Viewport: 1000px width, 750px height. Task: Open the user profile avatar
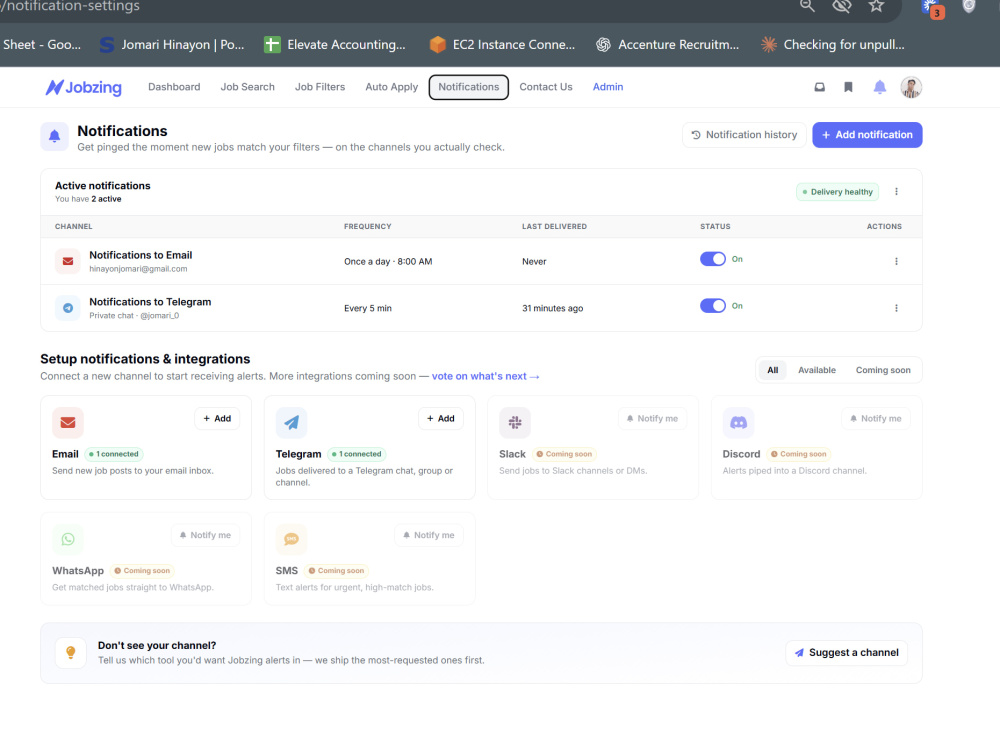click(911, 87)
